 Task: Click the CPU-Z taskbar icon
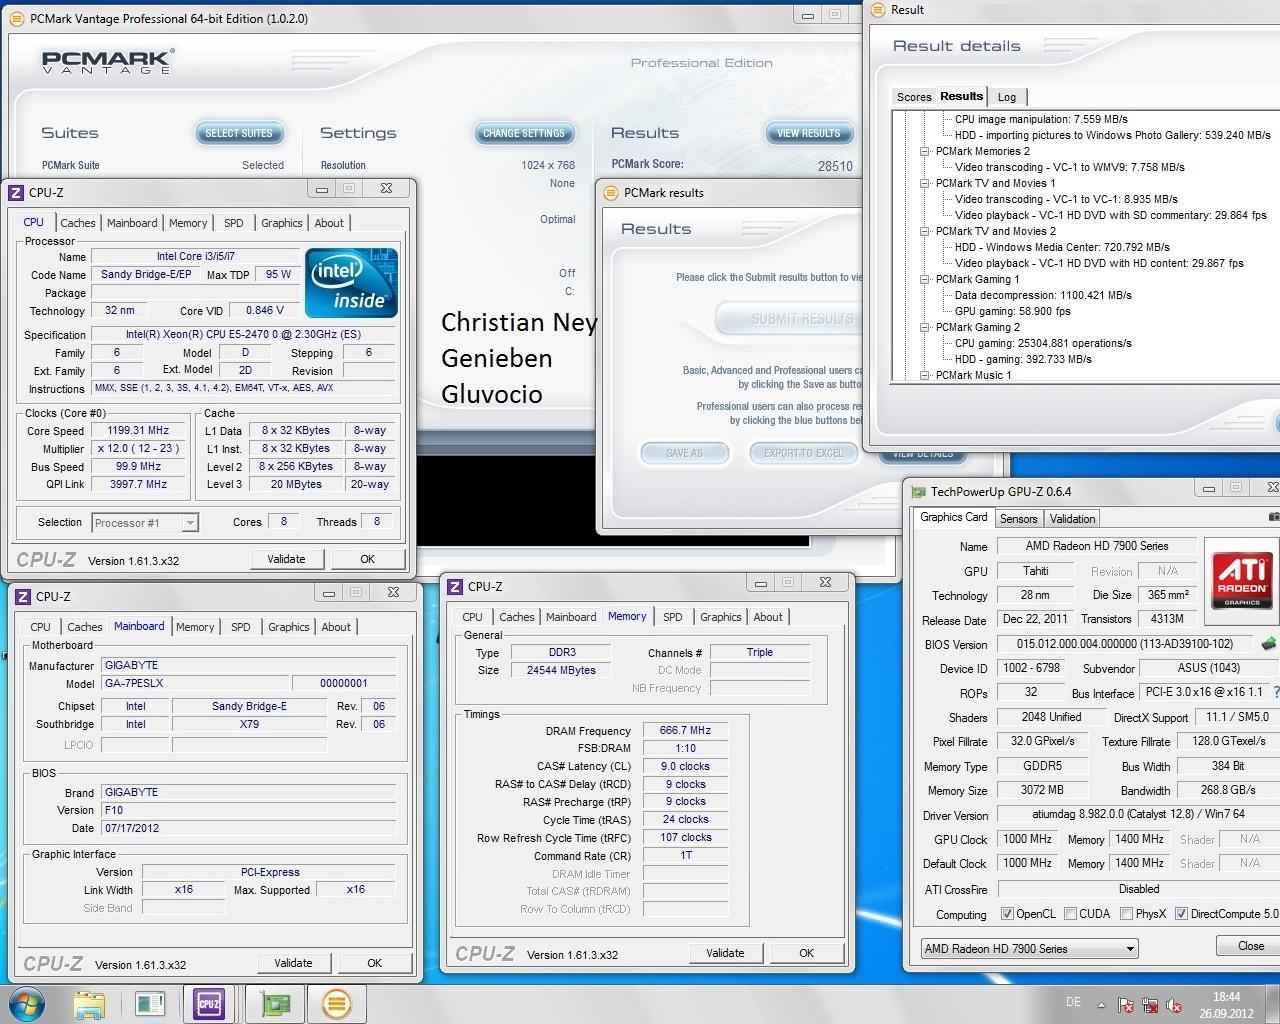[209, 1003]
